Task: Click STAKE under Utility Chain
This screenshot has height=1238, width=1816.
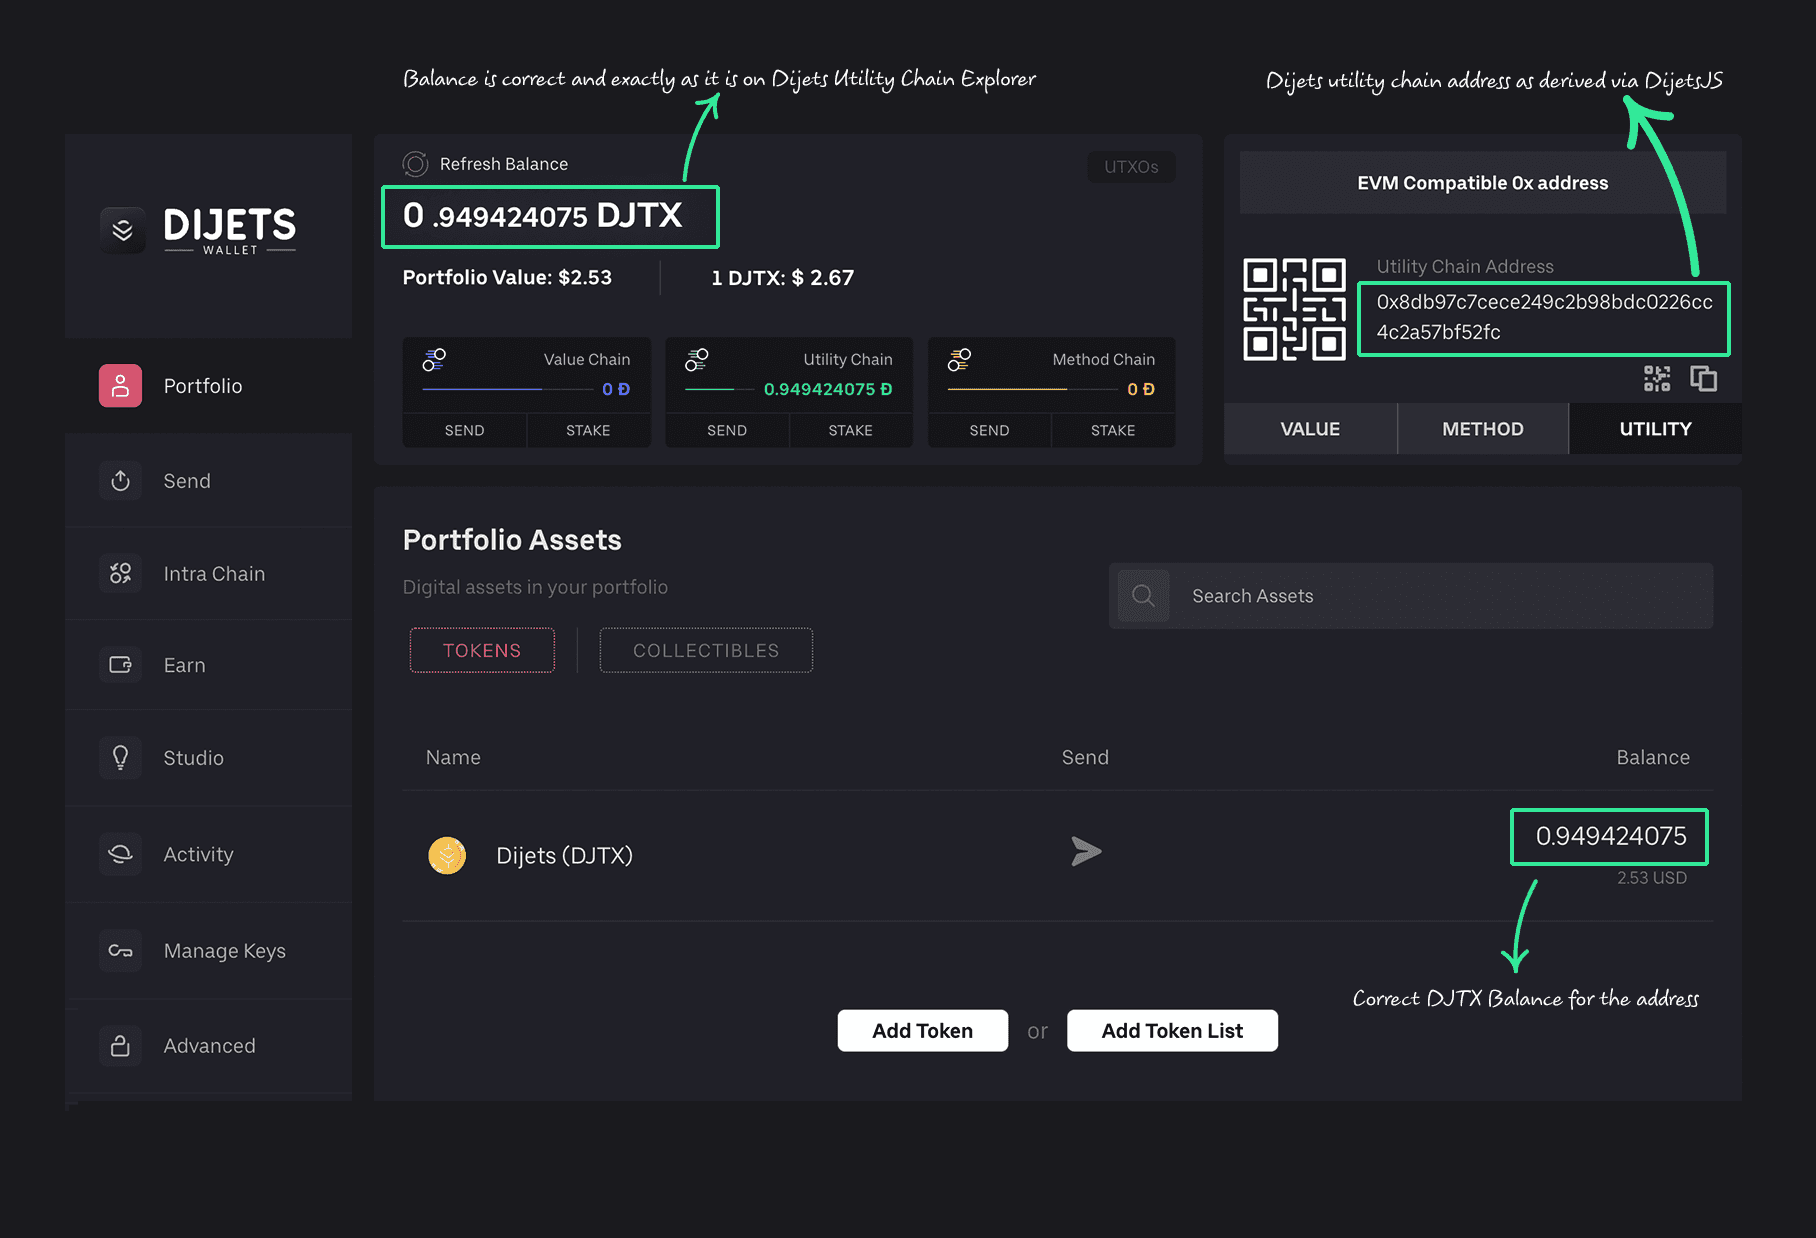Action: point(850,431)
